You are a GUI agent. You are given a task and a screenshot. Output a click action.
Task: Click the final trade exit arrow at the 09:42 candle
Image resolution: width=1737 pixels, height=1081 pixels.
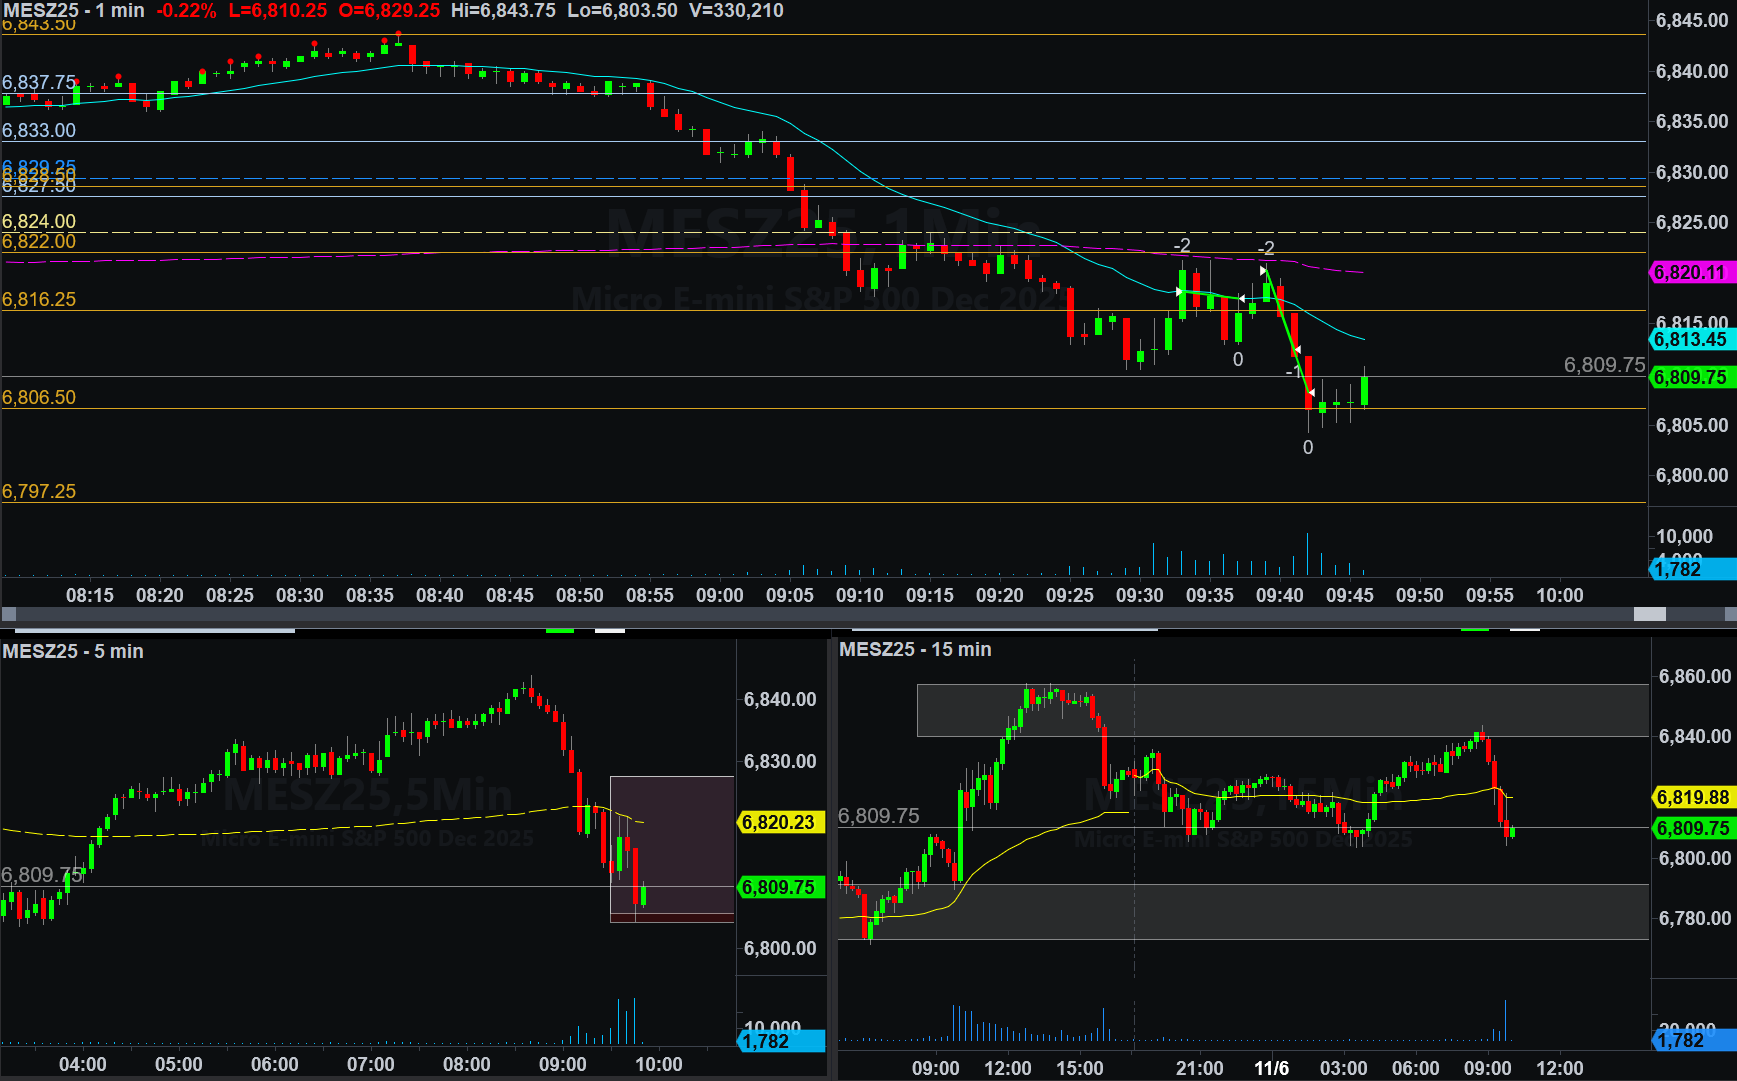(1311, 392)
